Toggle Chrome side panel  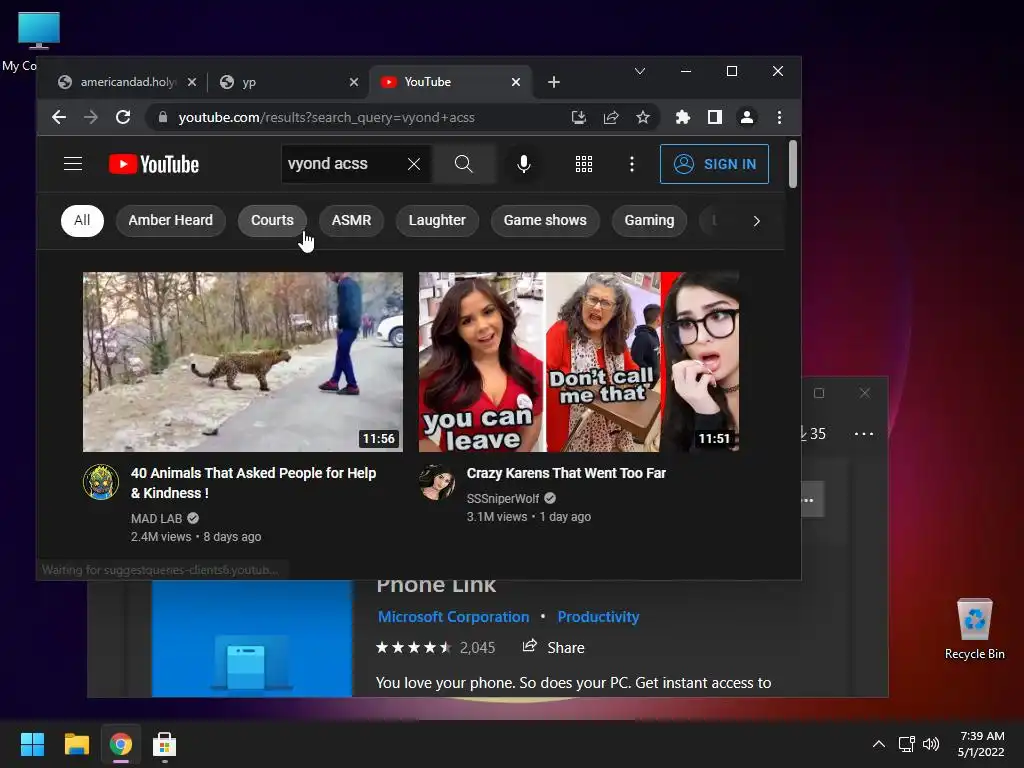click(x=714, y=118)
